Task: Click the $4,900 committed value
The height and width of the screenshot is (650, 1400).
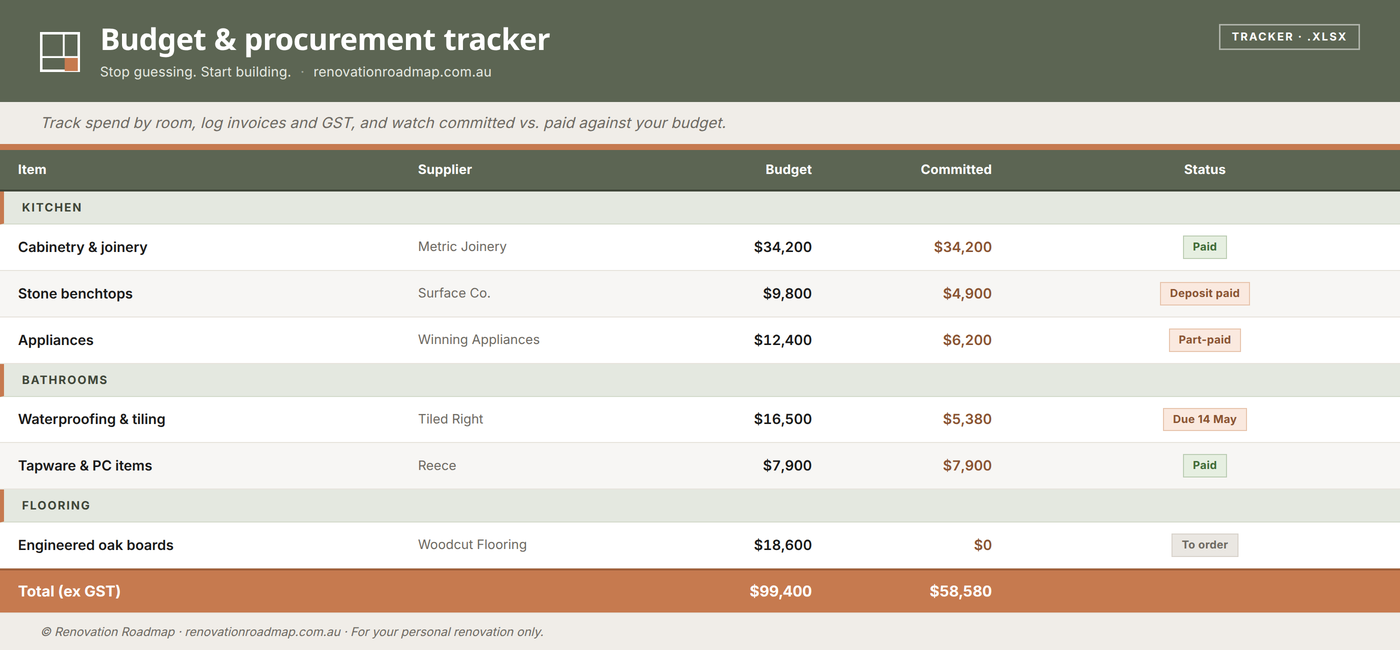Action: point(967,294)
